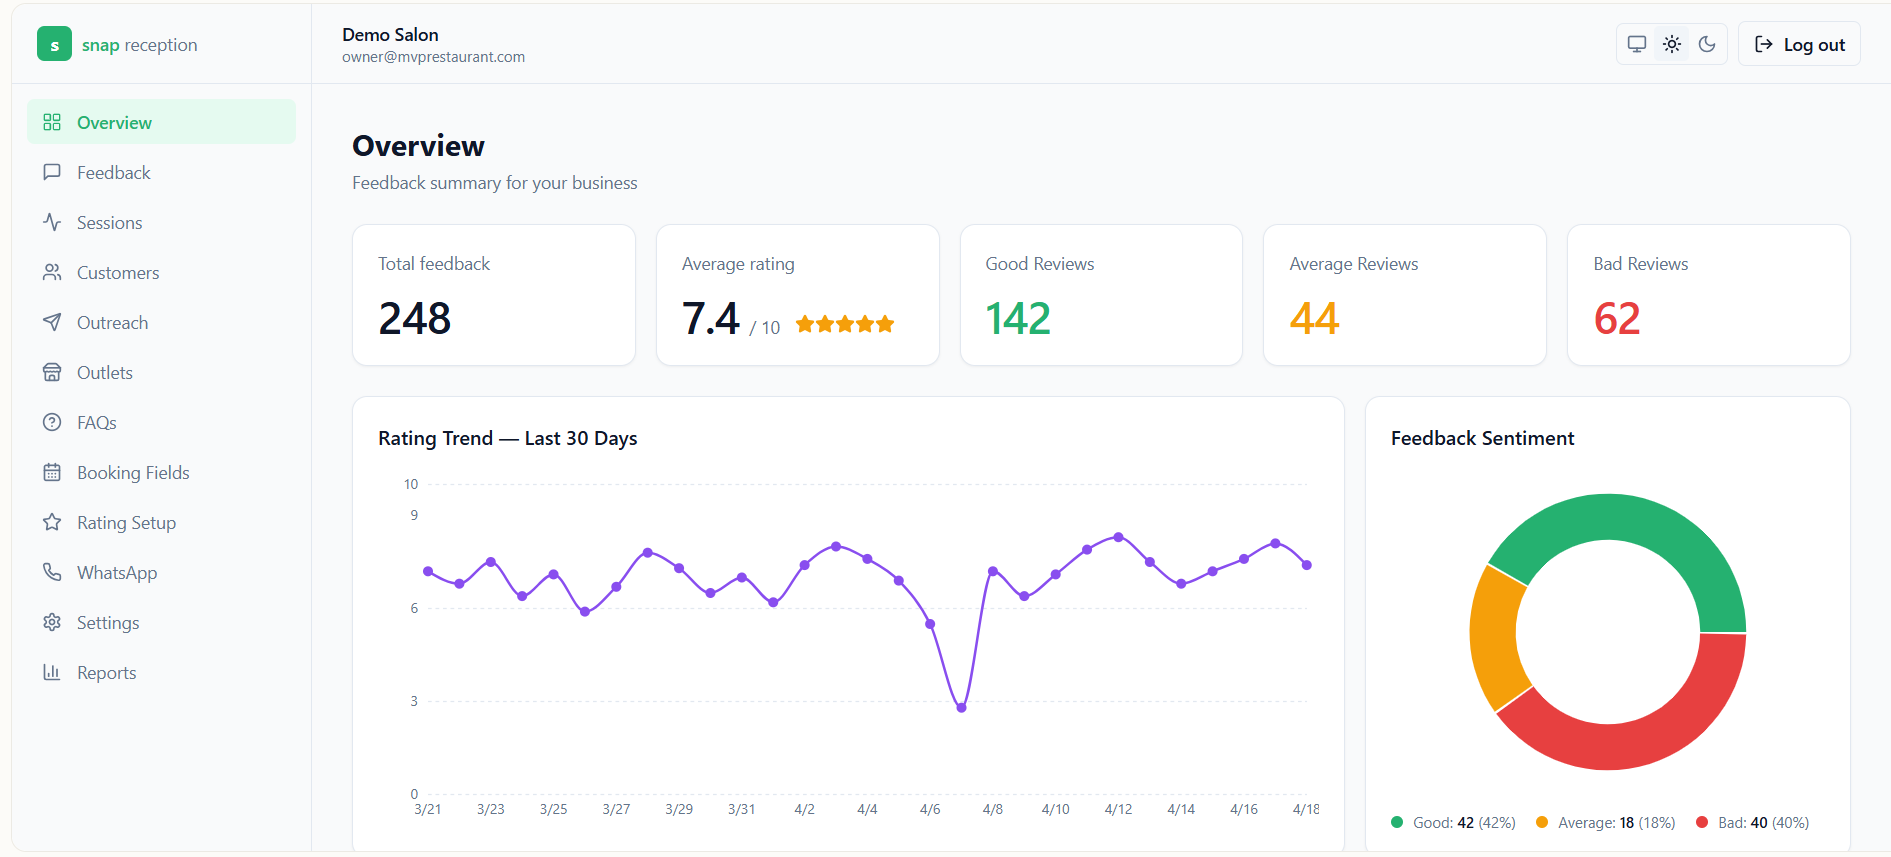Image resolution: width=1891 pixels, height=857 pixels.
Task: Click the Settings gear icon
Action: click(x=52, y=622)
